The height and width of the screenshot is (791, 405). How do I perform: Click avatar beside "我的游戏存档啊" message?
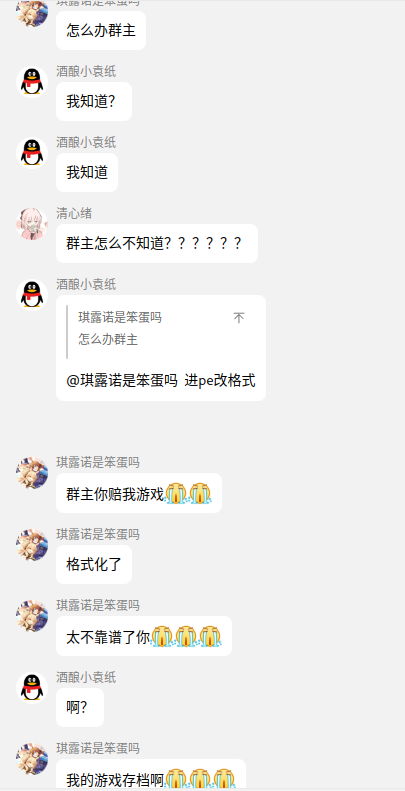pos(32,759)
